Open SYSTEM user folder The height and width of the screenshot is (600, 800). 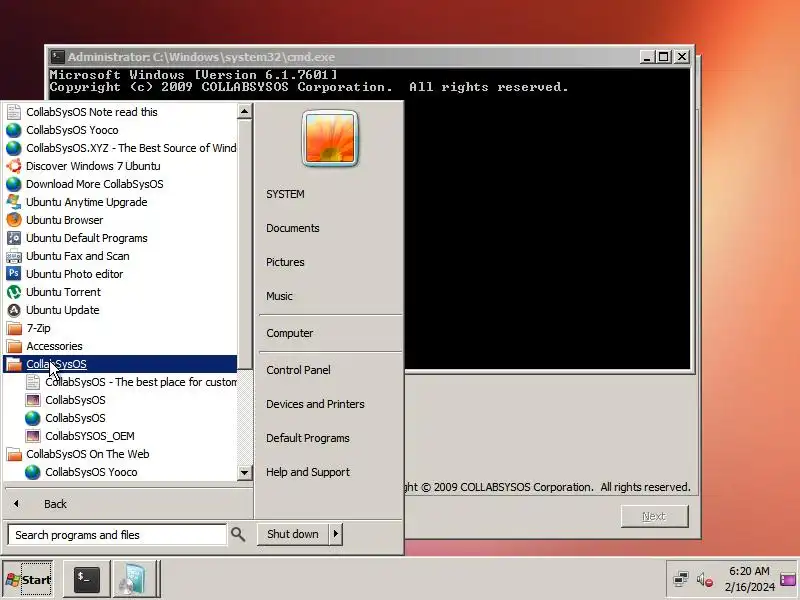point(285,194)
